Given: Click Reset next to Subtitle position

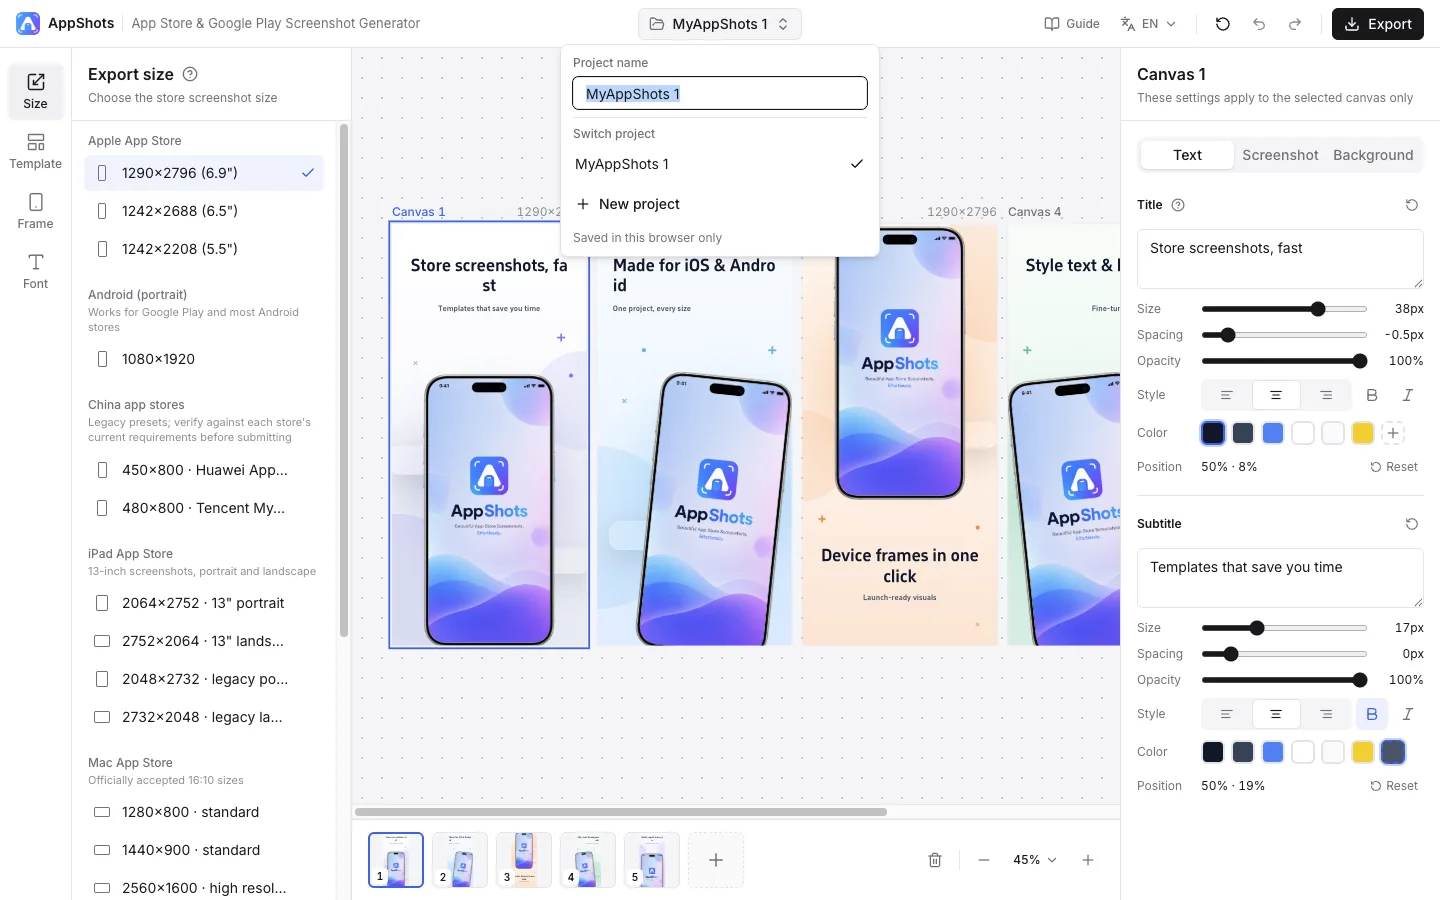Looking at the screenshot, I should point(1394,786).
